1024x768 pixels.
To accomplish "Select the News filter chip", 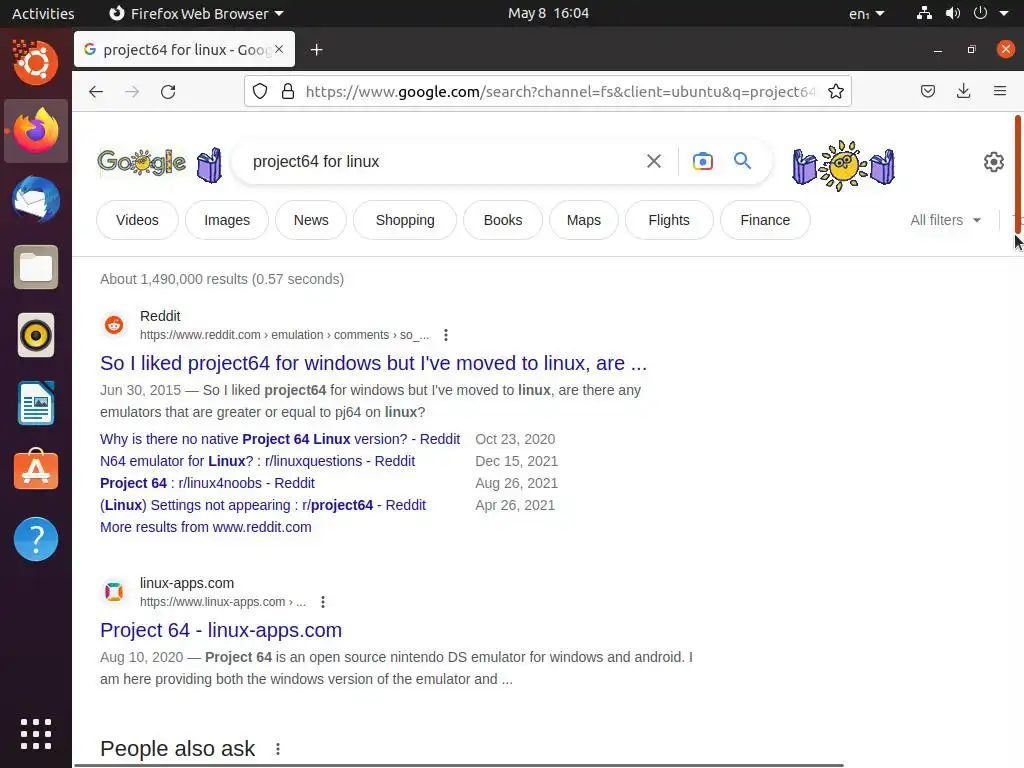I will click(x=311, y=220).
